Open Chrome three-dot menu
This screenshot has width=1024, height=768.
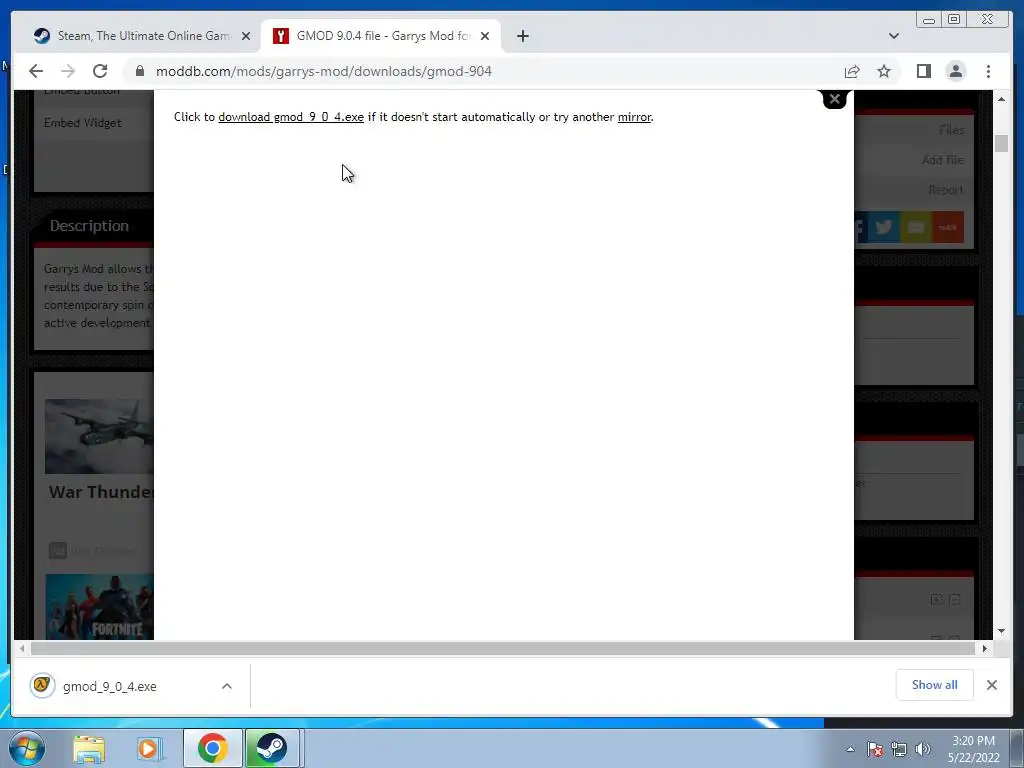coord(988,71)
